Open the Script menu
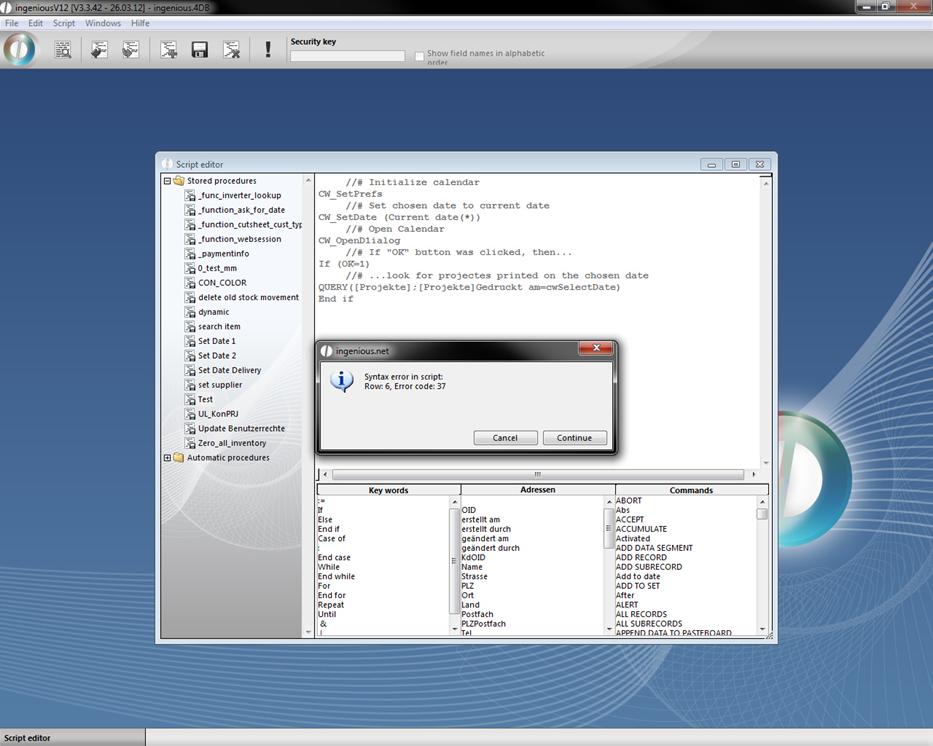The image size is (933, 746). [x=64, y=23]
